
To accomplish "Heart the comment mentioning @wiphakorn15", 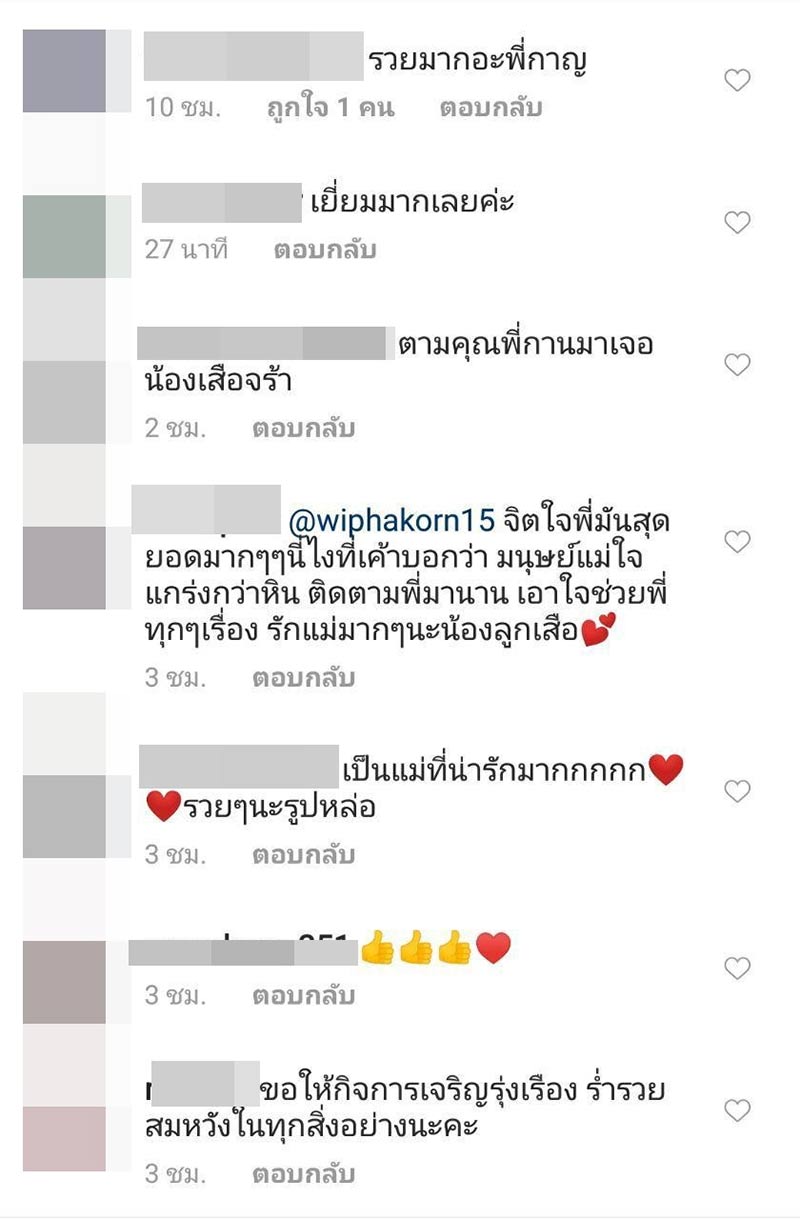I will [737, 541].
